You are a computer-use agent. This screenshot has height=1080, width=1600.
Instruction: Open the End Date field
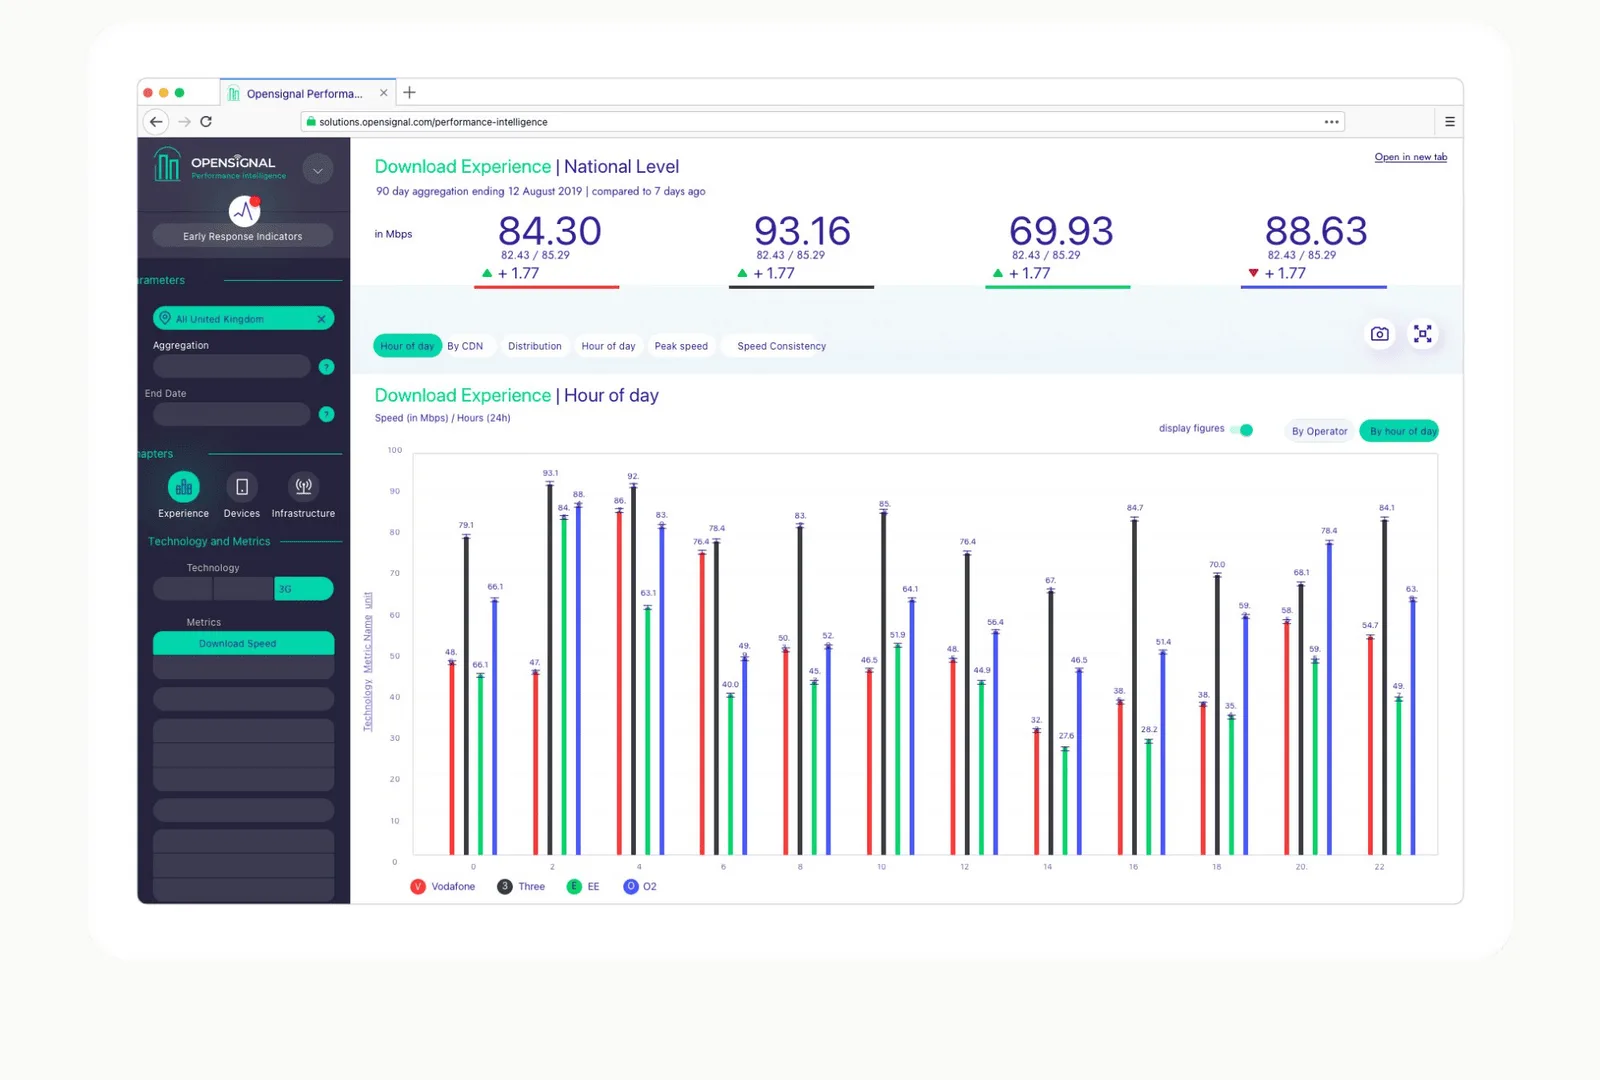(x=231, y=414)
